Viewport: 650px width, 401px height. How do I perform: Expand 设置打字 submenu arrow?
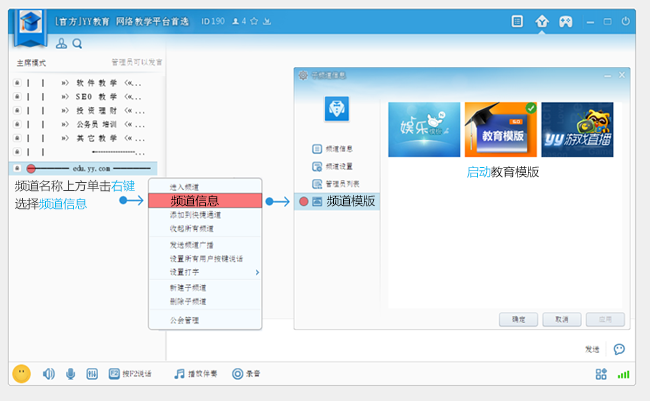click(256, 272)
